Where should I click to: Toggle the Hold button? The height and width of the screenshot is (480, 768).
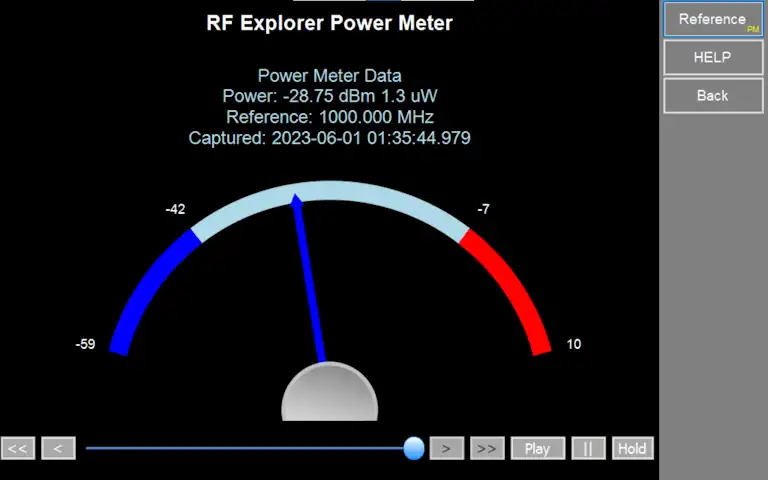click(632, 448)
